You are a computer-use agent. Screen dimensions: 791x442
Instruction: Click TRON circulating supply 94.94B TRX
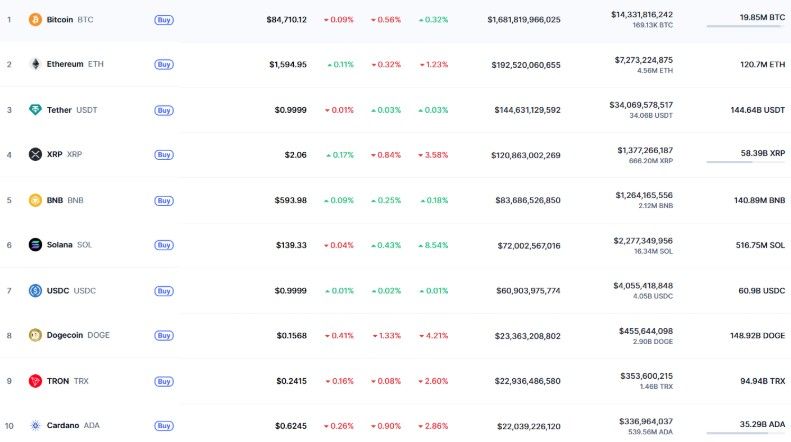click(x=763, y=381)
